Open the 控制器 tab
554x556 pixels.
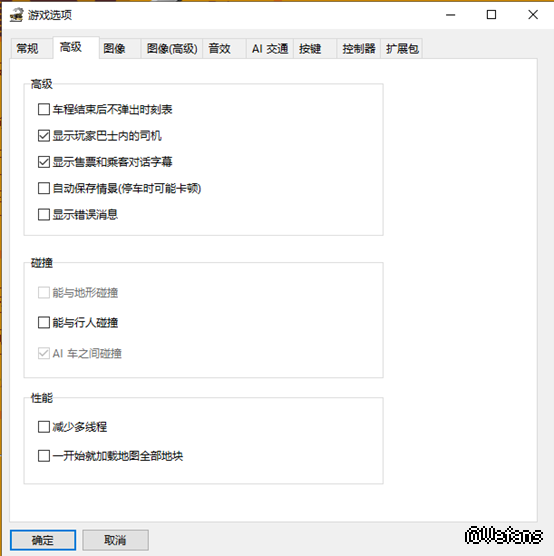359,49
